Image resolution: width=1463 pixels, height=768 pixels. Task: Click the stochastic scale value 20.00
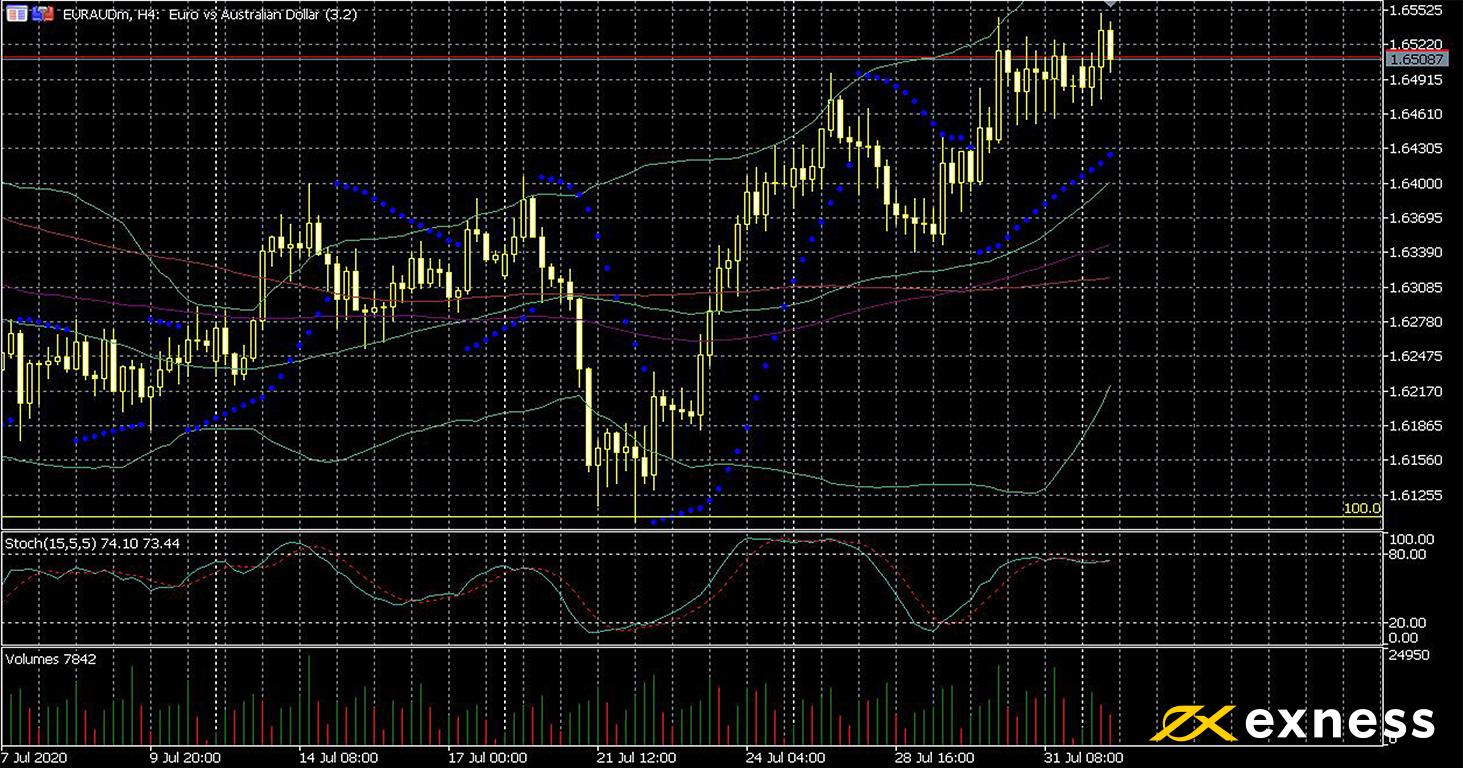click(1406, 623)
